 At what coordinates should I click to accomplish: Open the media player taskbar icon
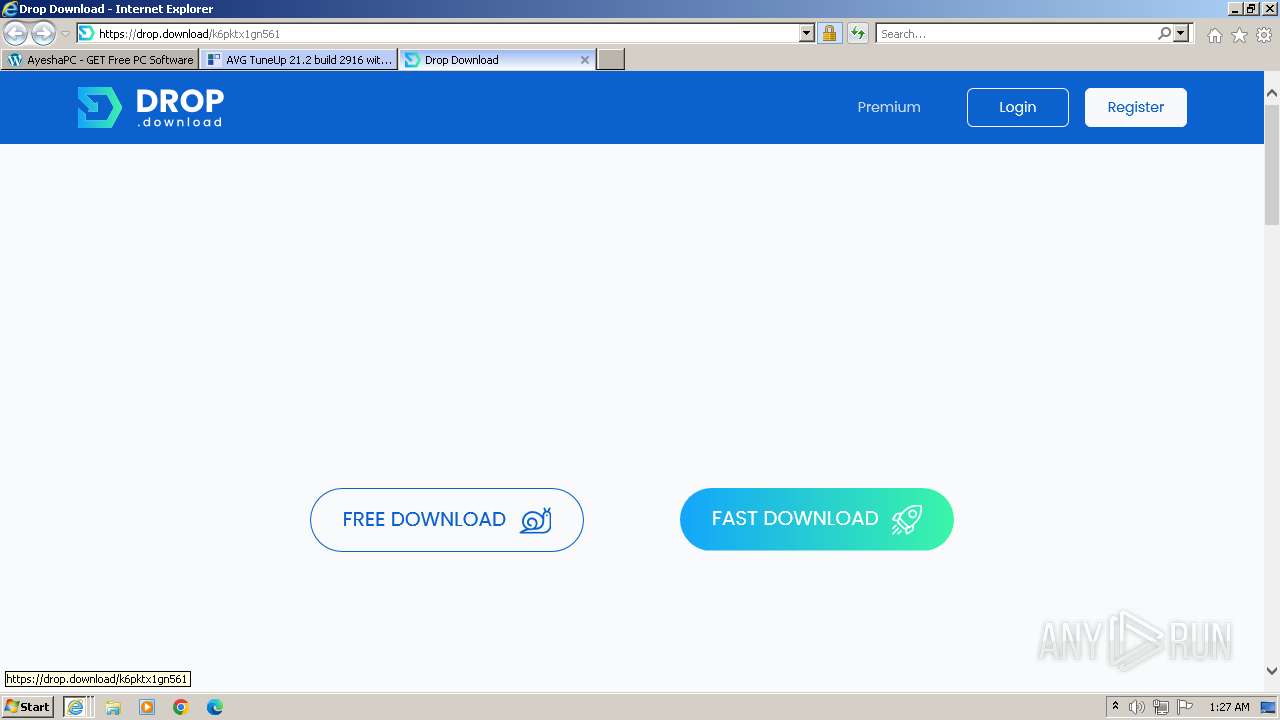[147, 707]
